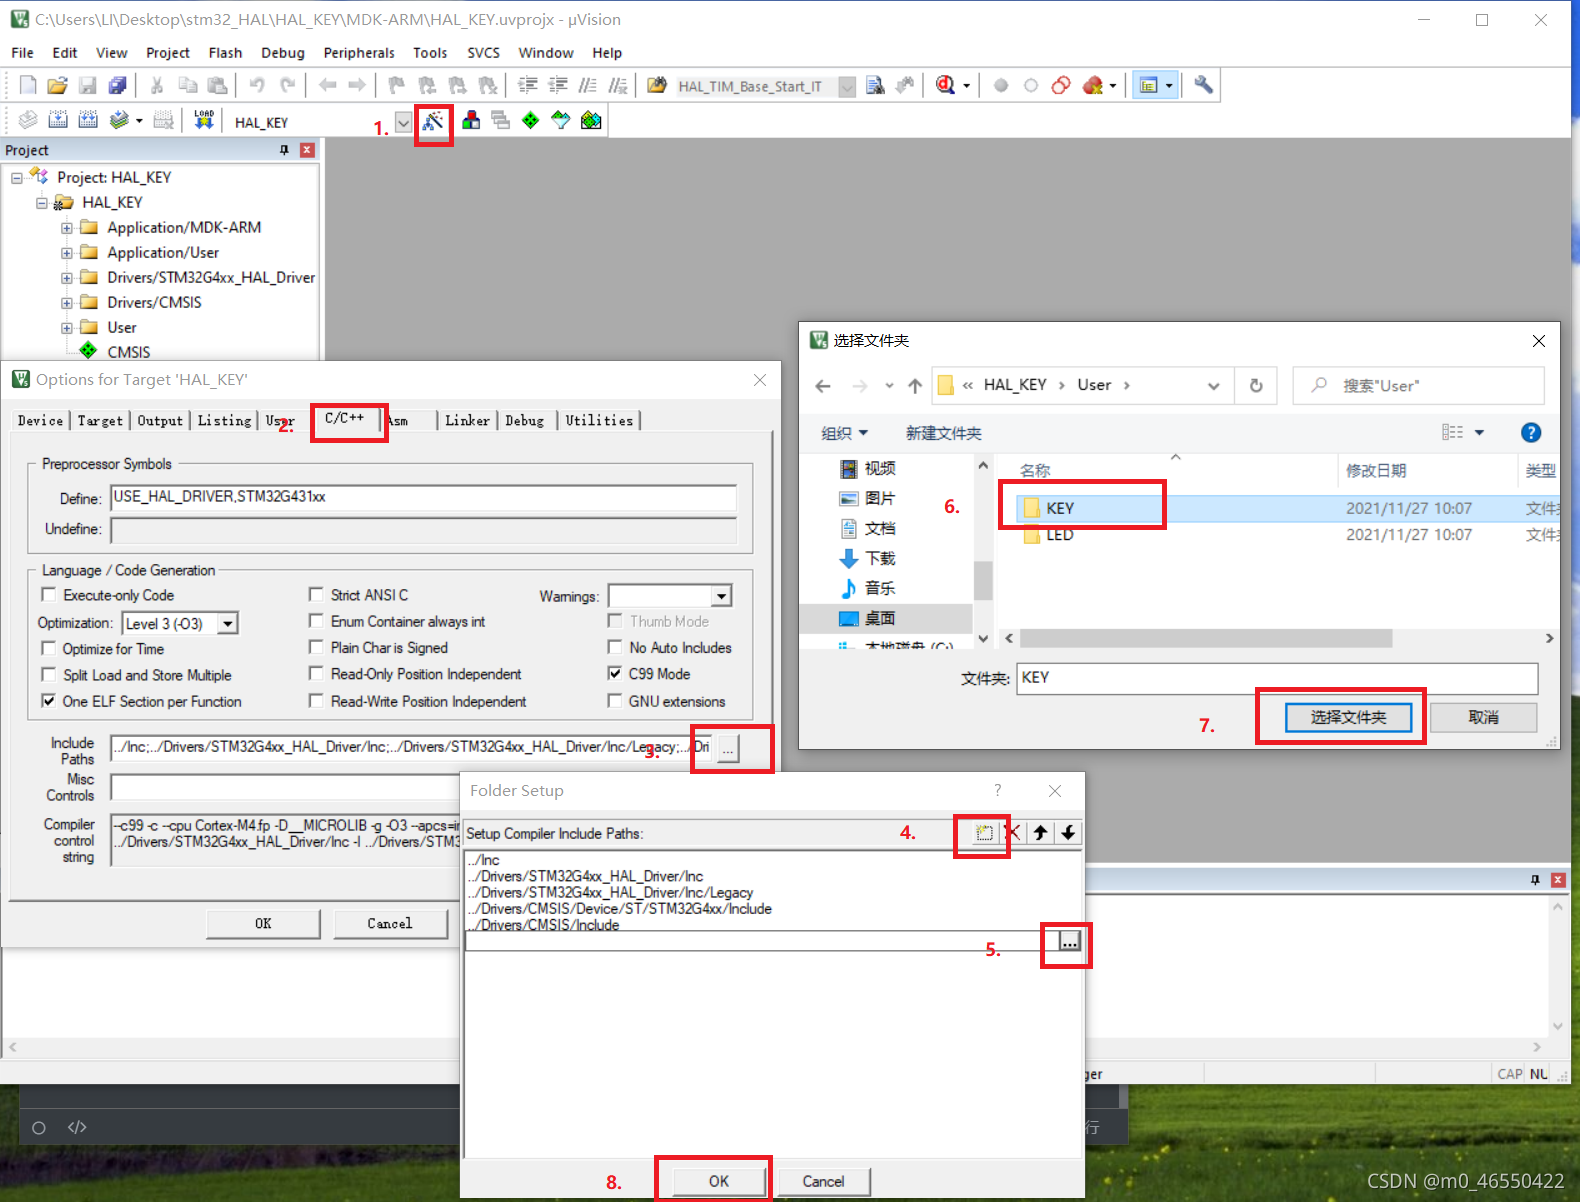The height and width of the screenshot is (1202, 1580).
Task: Click Delete path X icon in Folder Setup
Action: pyautogui.click(x=1012, y=833)
